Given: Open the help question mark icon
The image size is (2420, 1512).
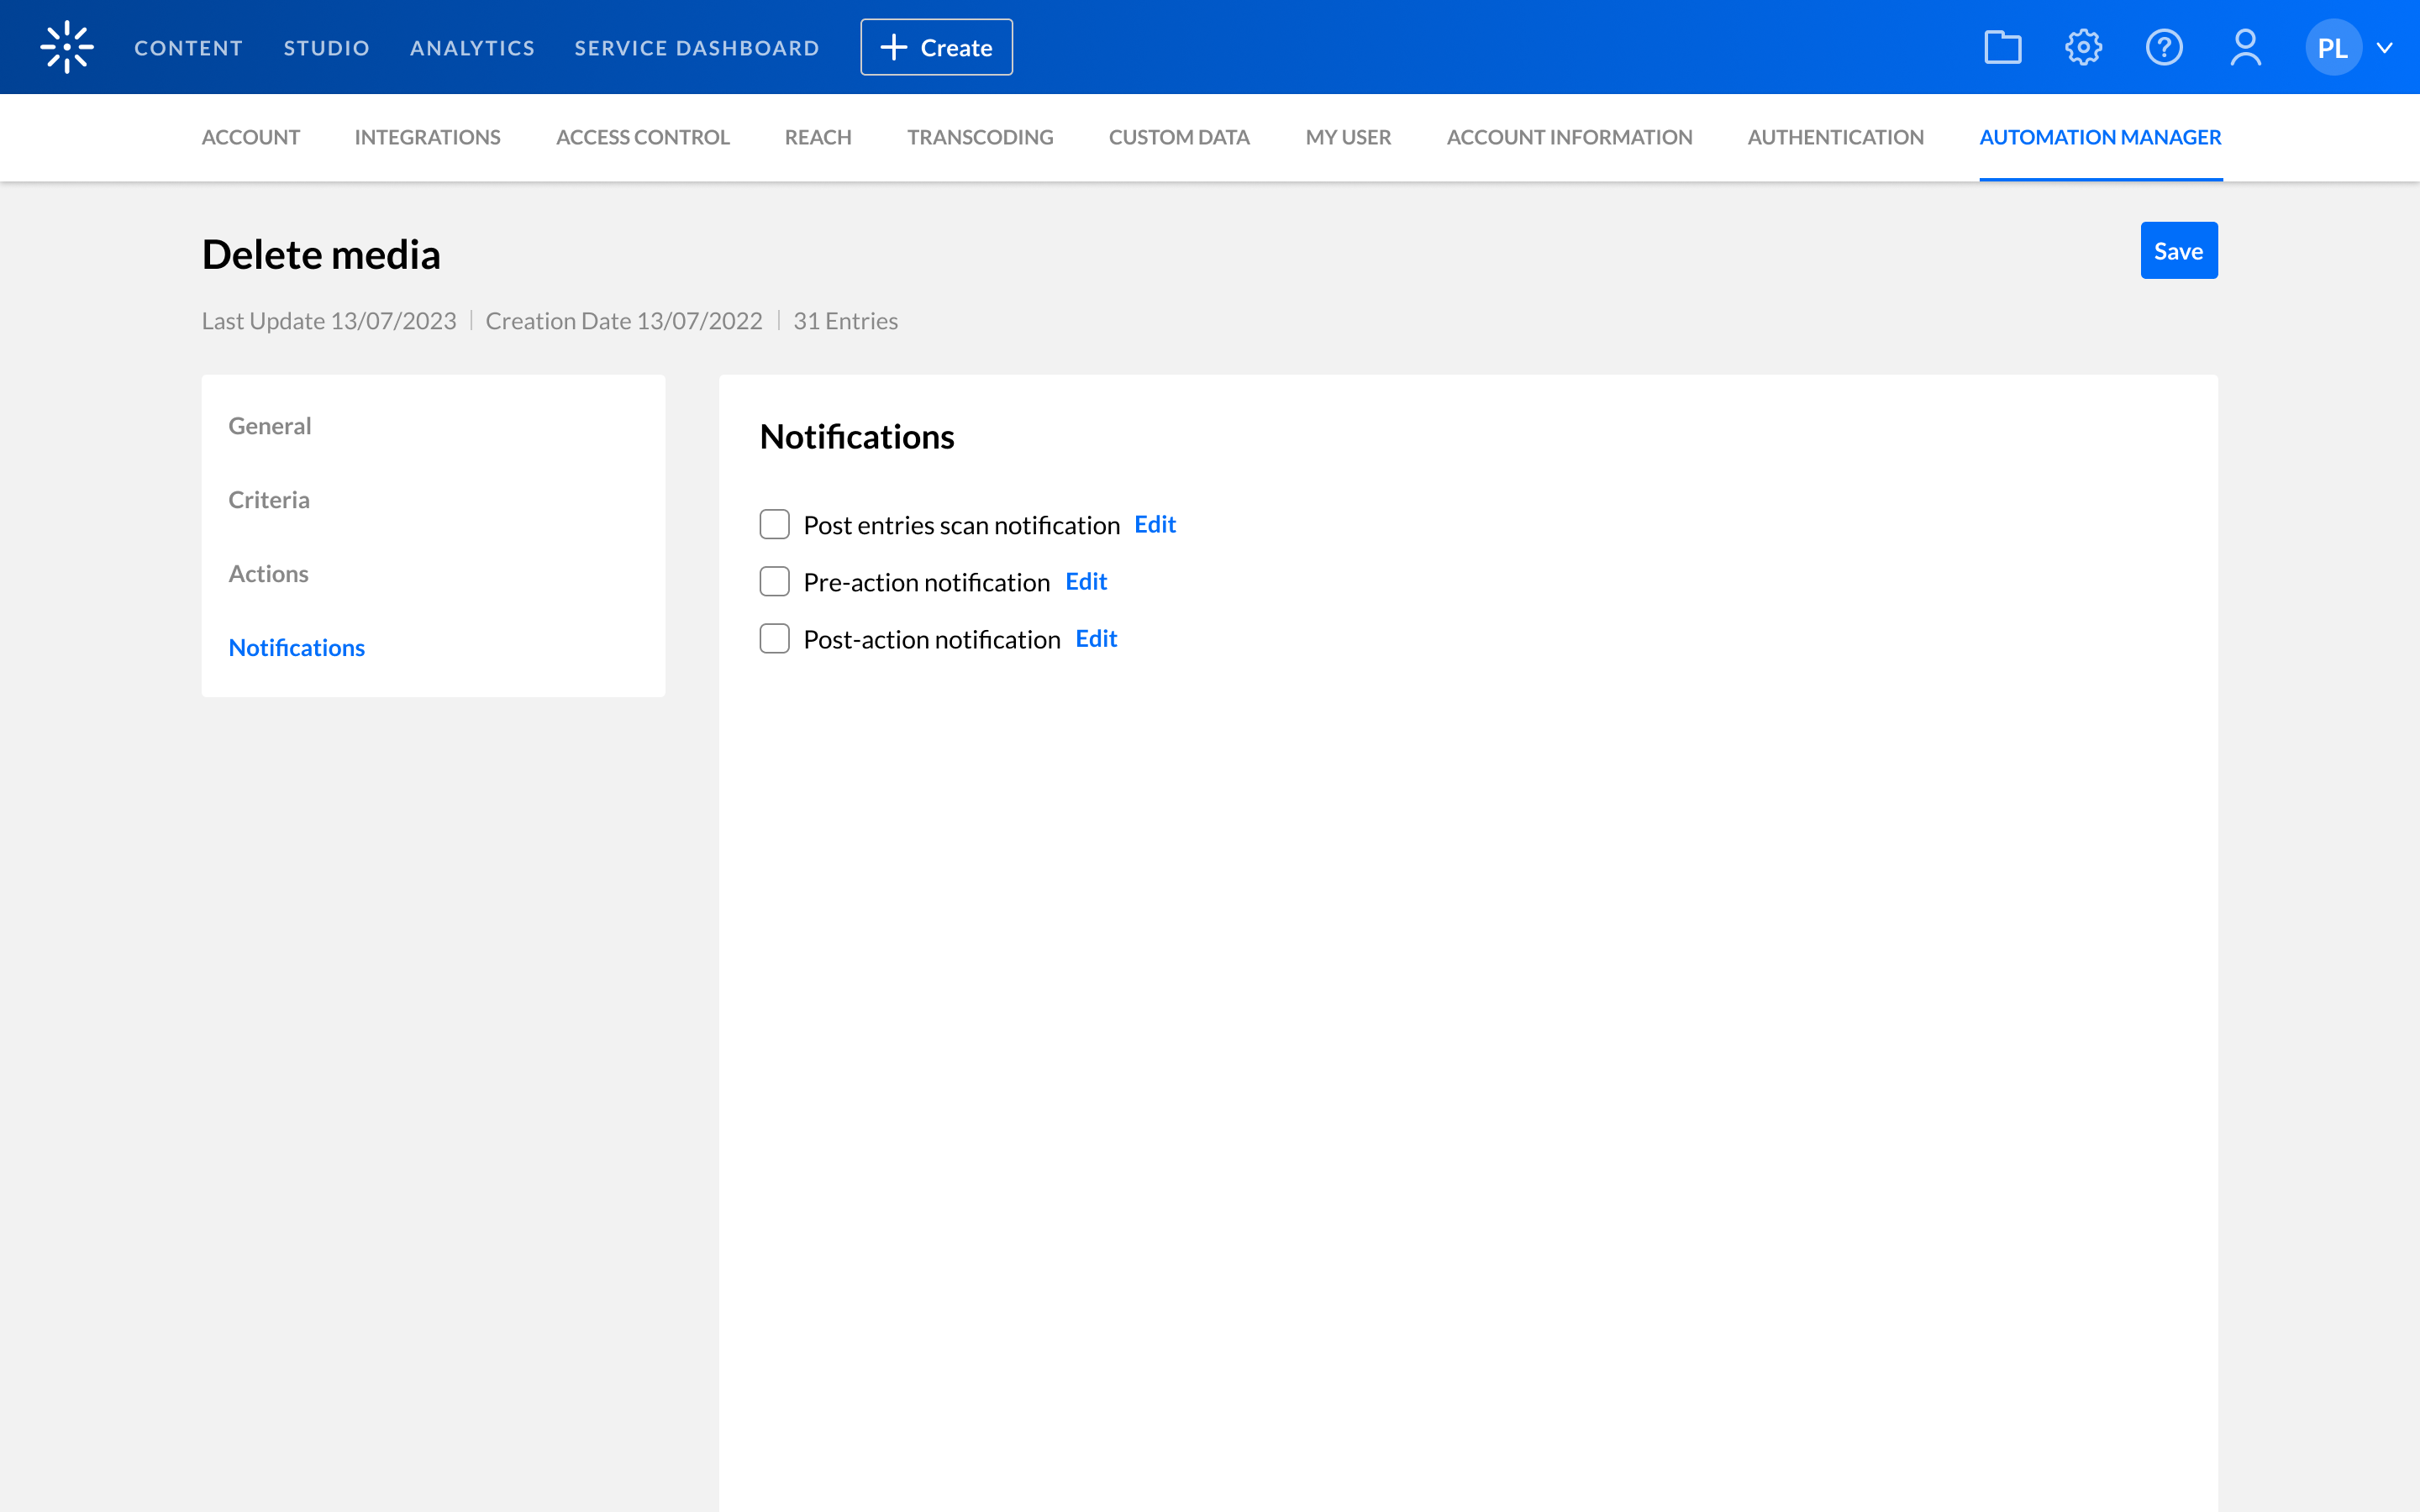Looking at the screenshot, I should [x=2164, y=47].
